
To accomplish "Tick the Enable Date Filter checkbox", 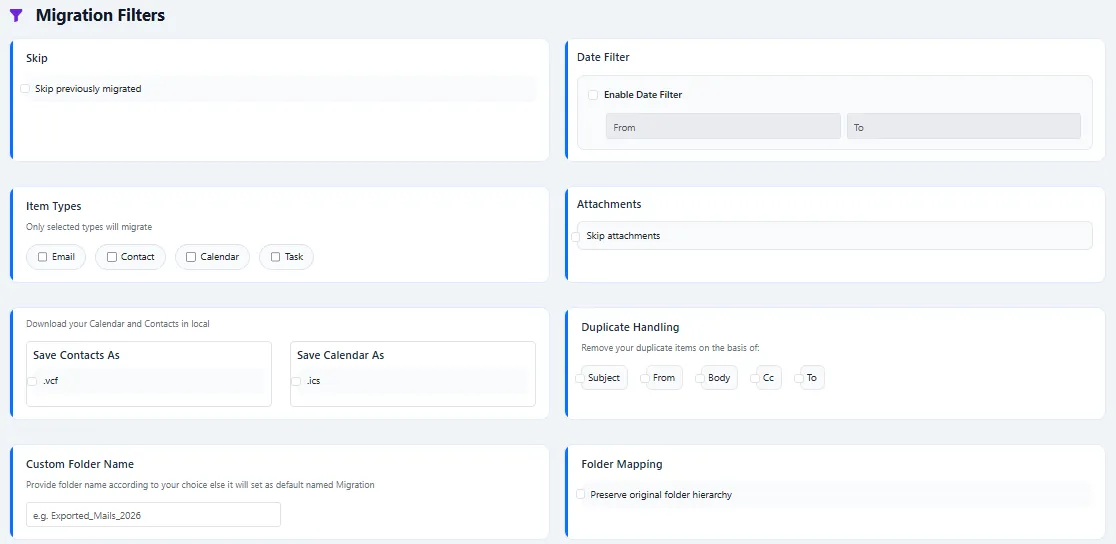I will 593,95.
